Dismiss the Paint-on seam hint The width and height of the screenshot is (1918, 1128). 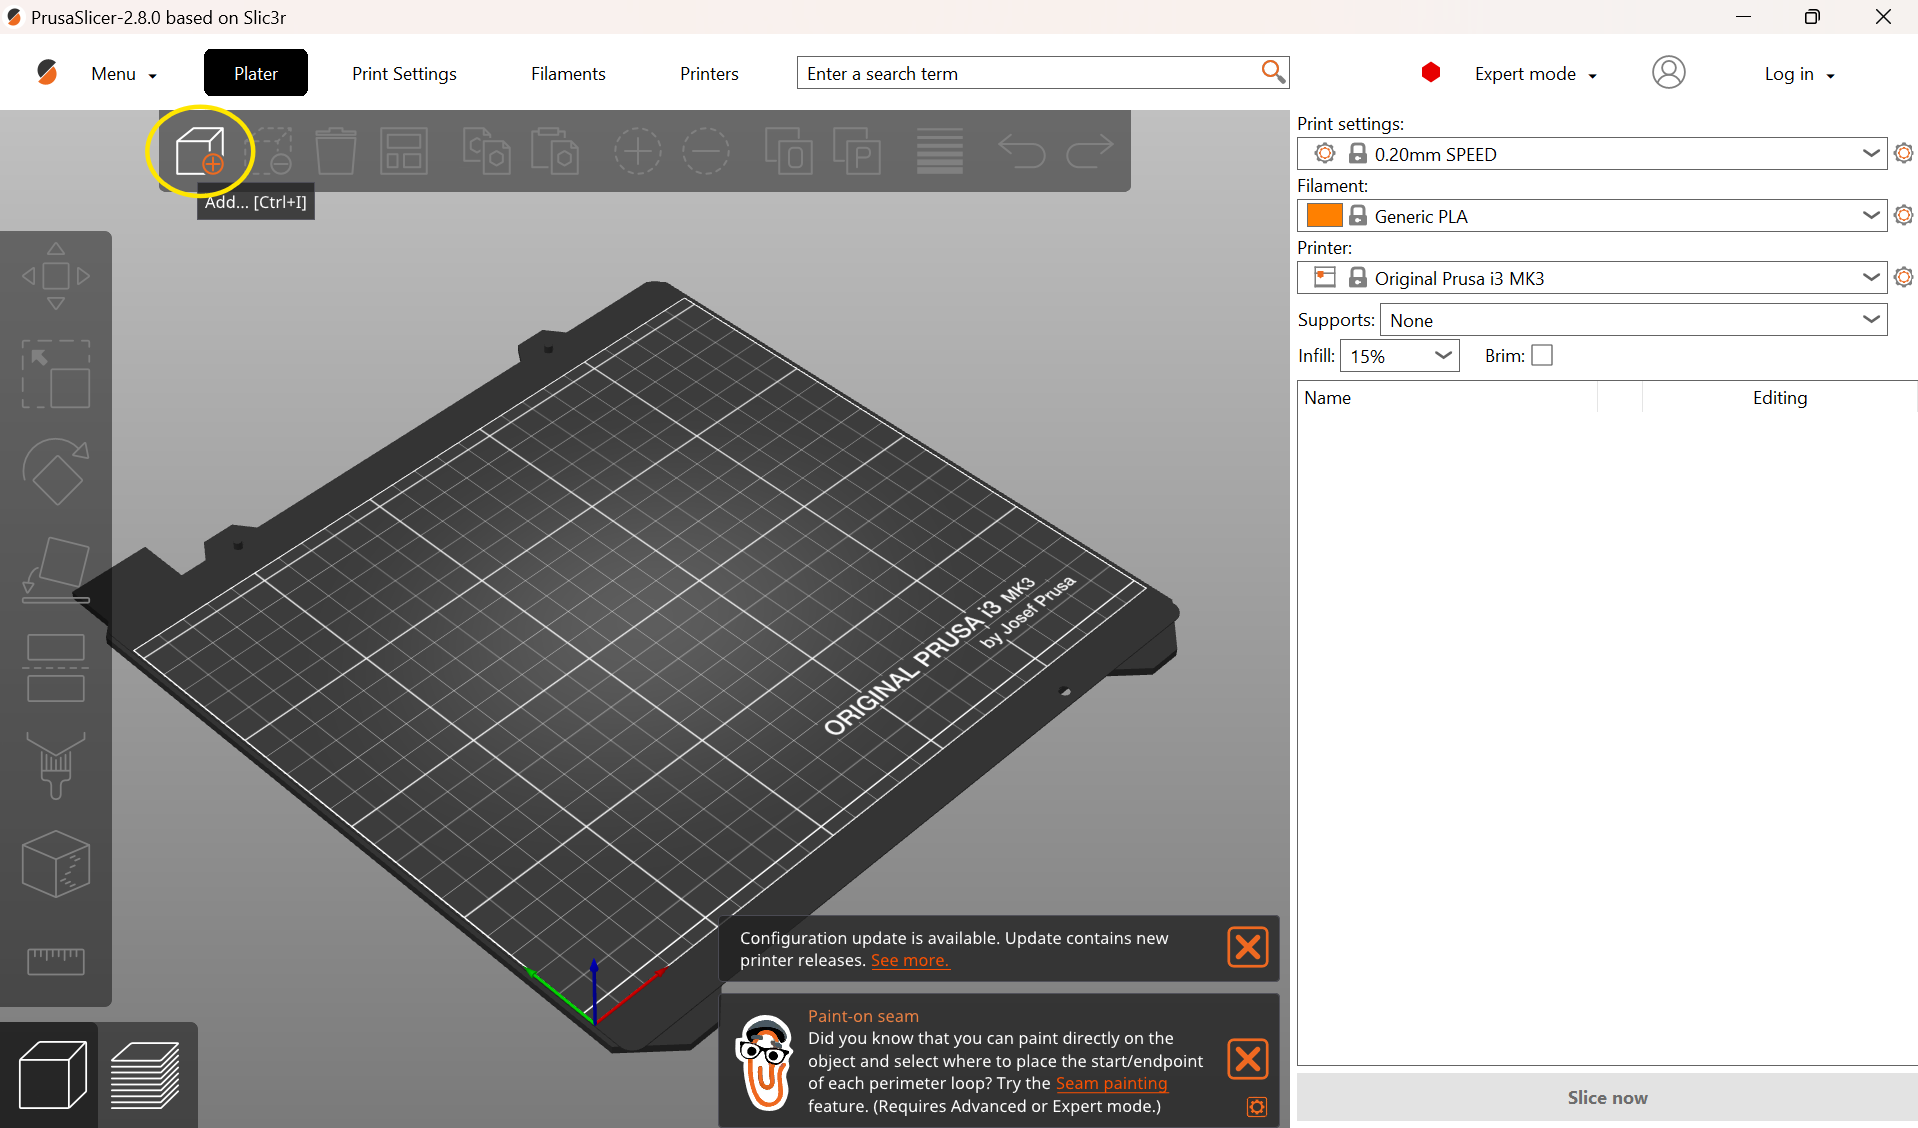coord(1248,1059)
